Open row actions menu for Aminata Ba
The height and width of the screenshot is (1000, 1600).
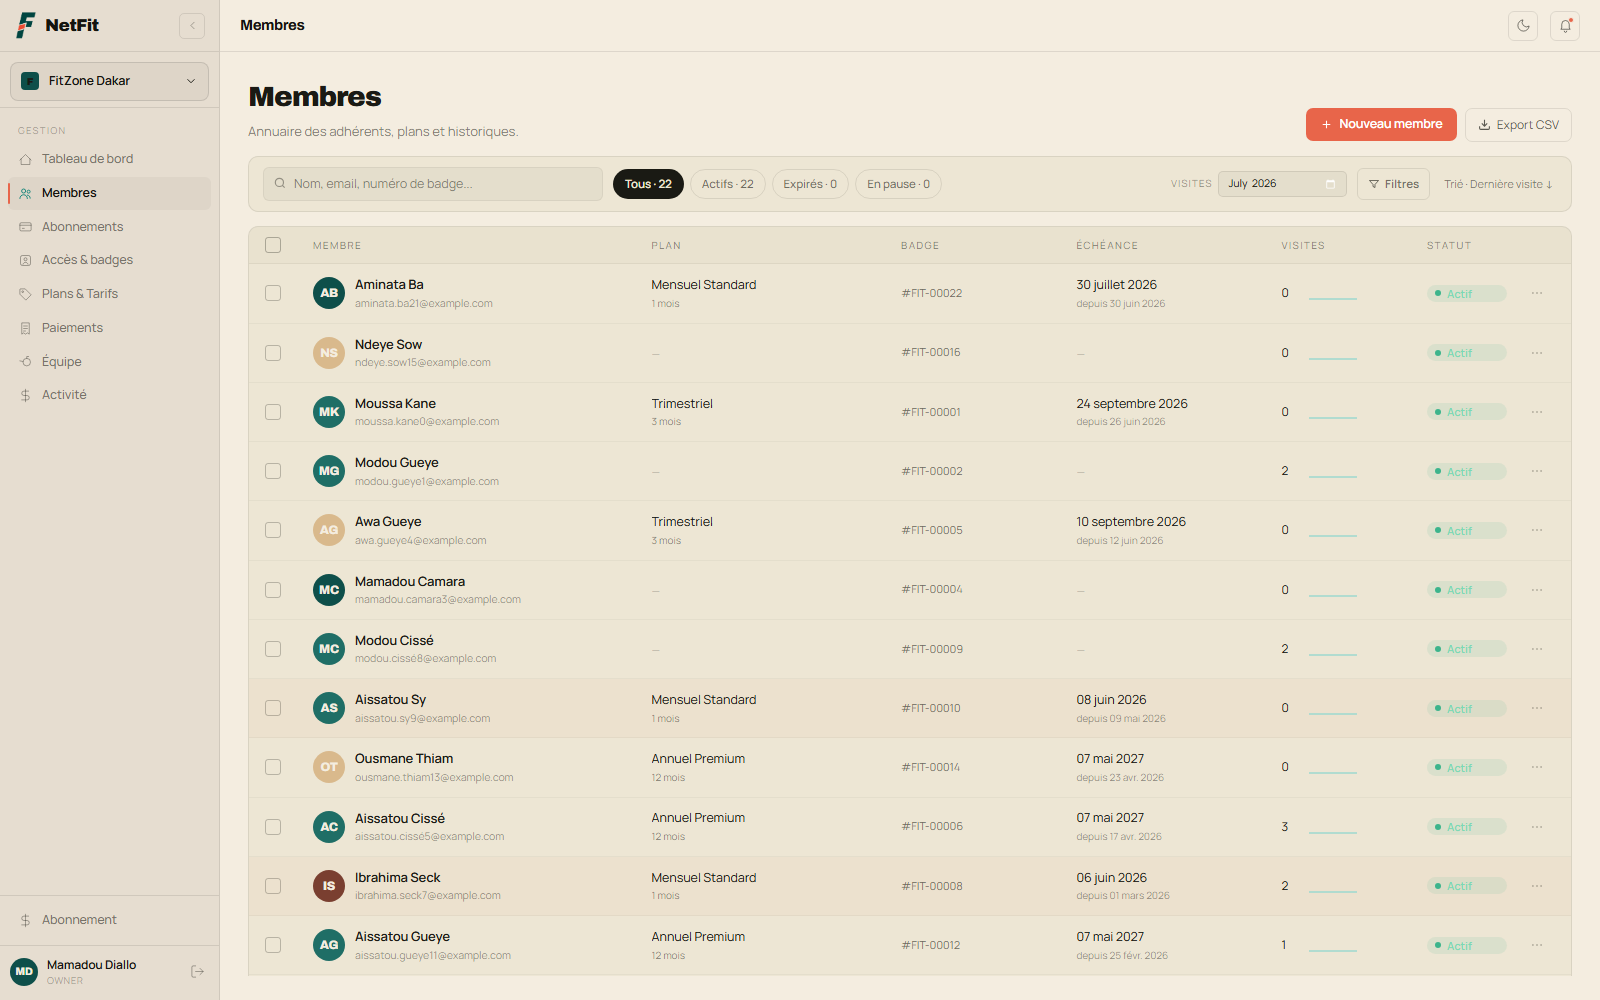[1537, 293]
